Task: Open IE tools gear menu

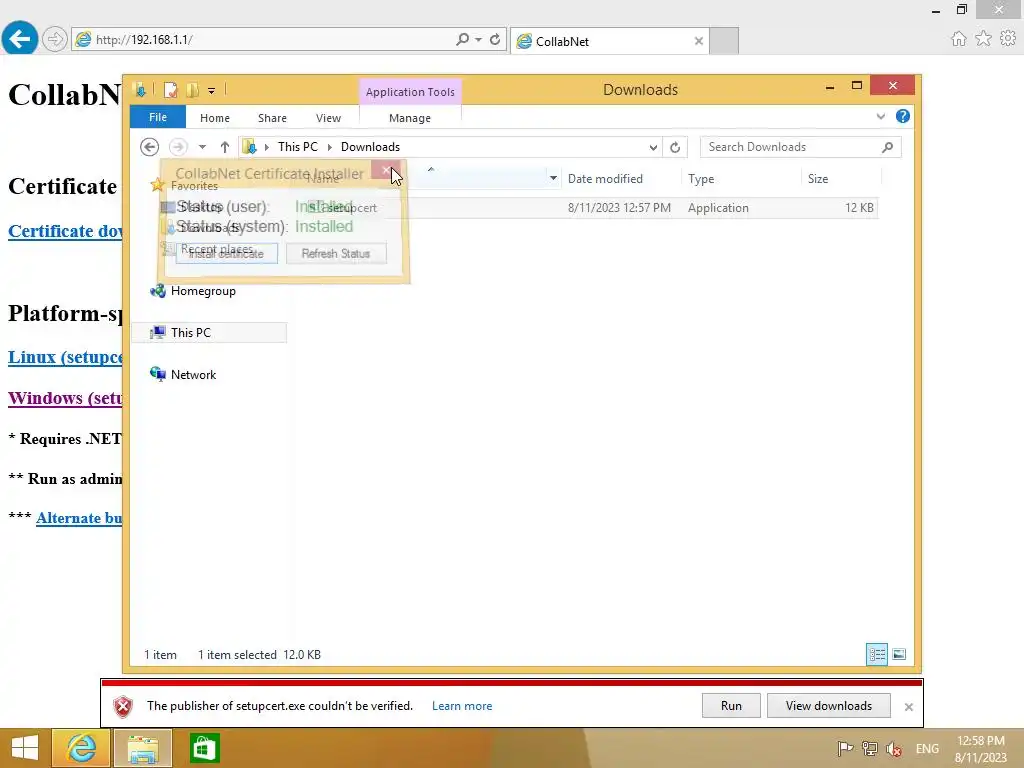Action: click(1008, 39)
